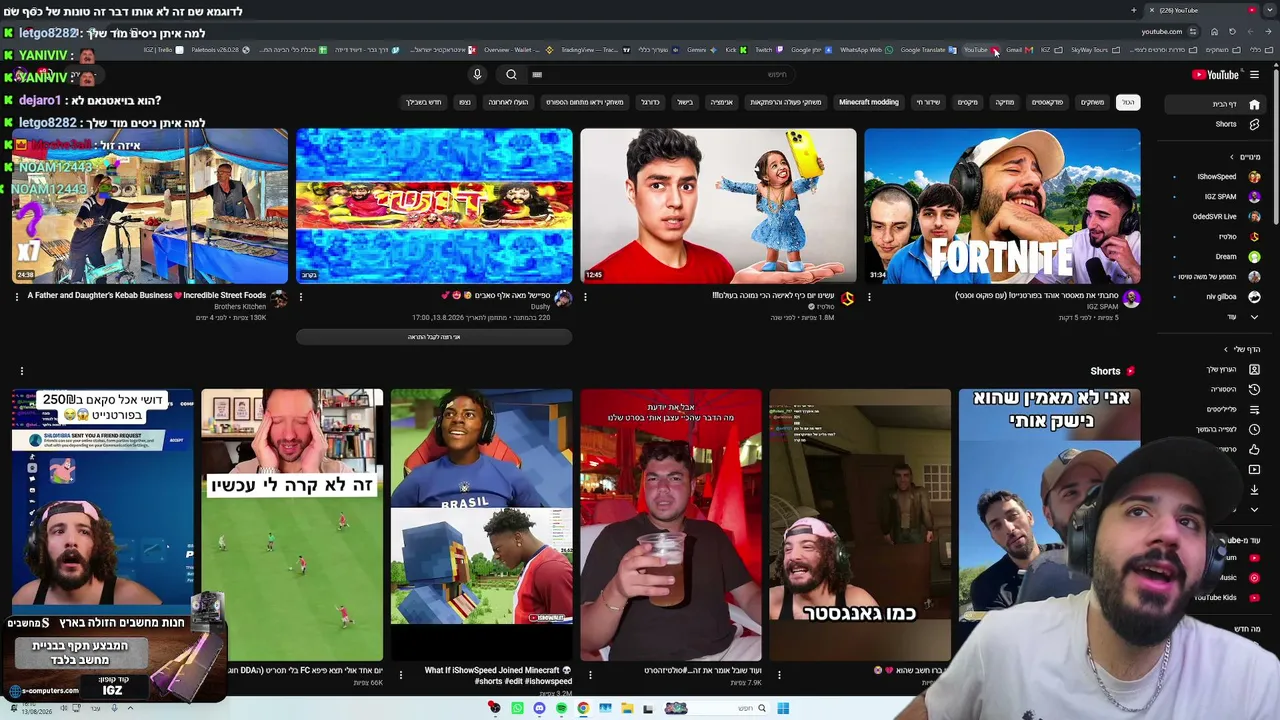1280x720 pixels.
Task: Open the FORTNITE video thumbnail
Action: point(1002,206)
